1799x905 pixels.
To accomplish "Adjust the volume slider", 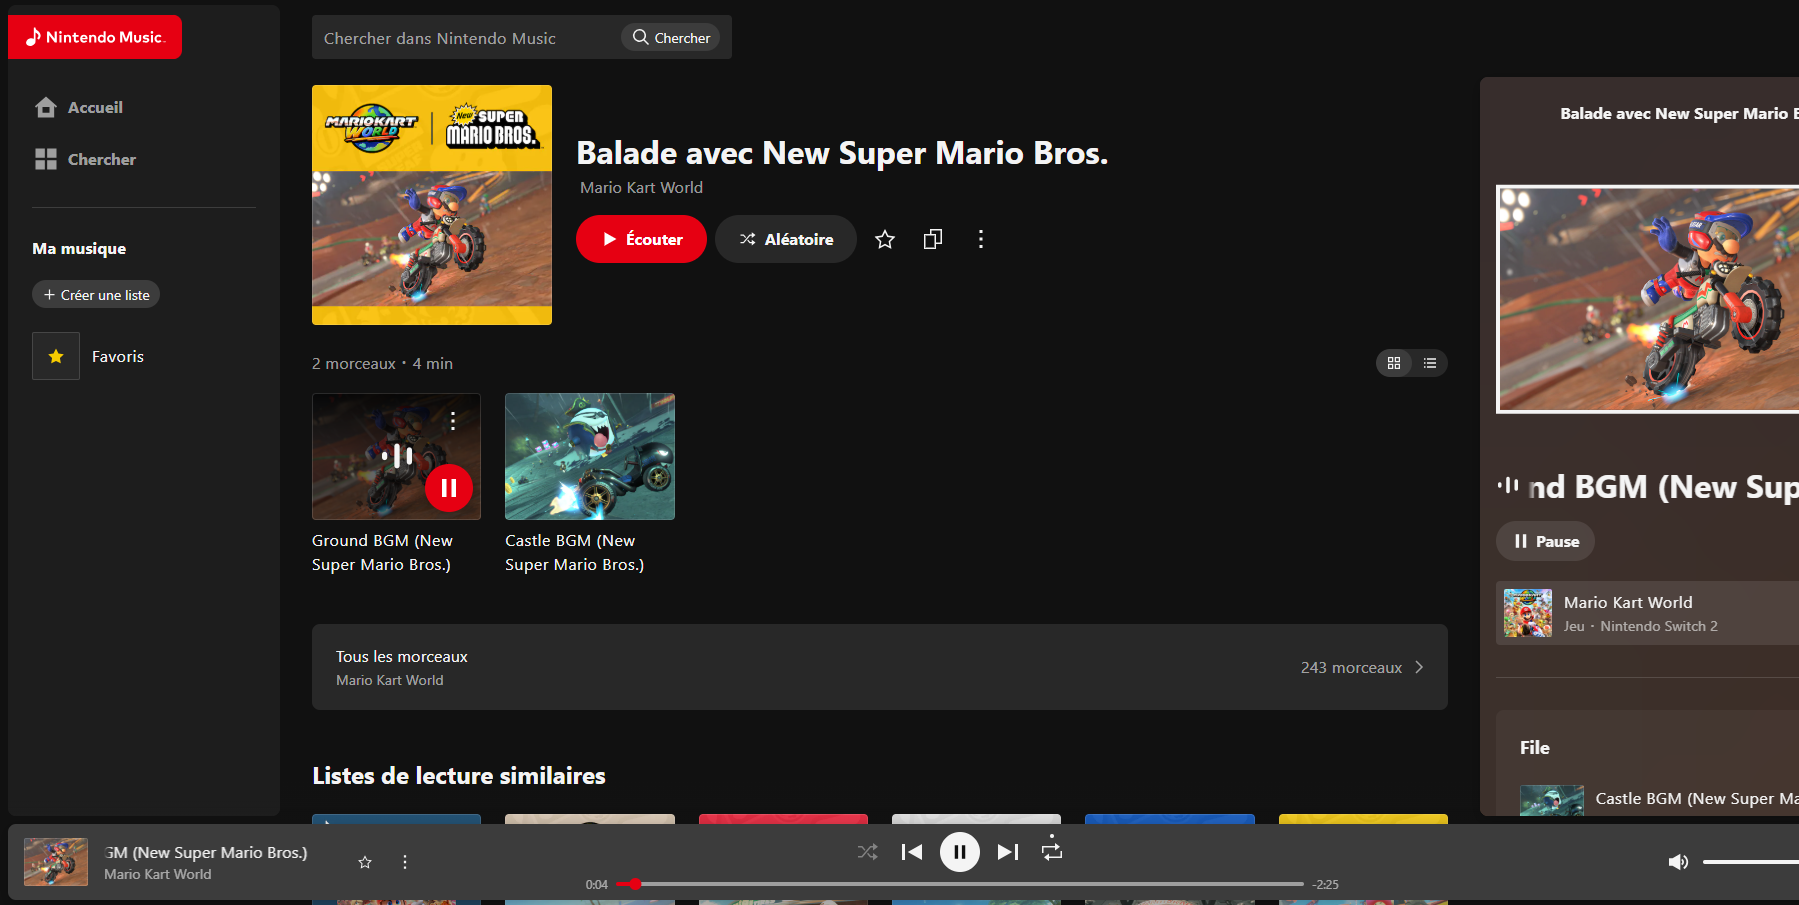I will click(1750, 862).
